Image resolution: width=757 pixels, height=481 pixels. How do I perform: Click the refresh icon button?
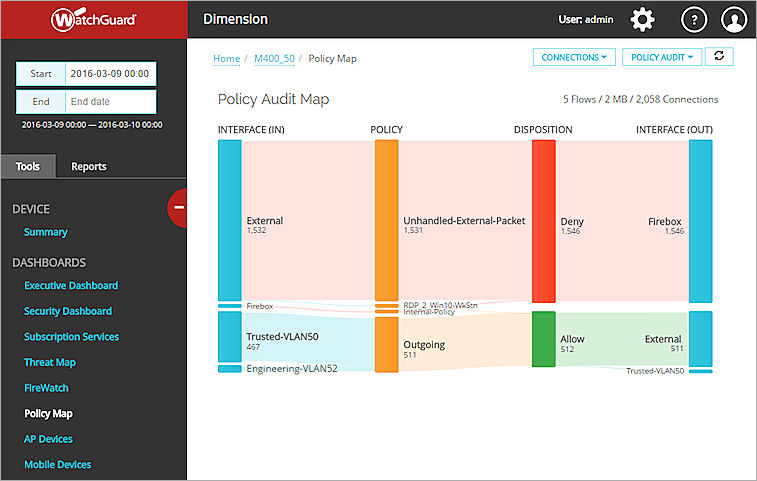[719, 57]
